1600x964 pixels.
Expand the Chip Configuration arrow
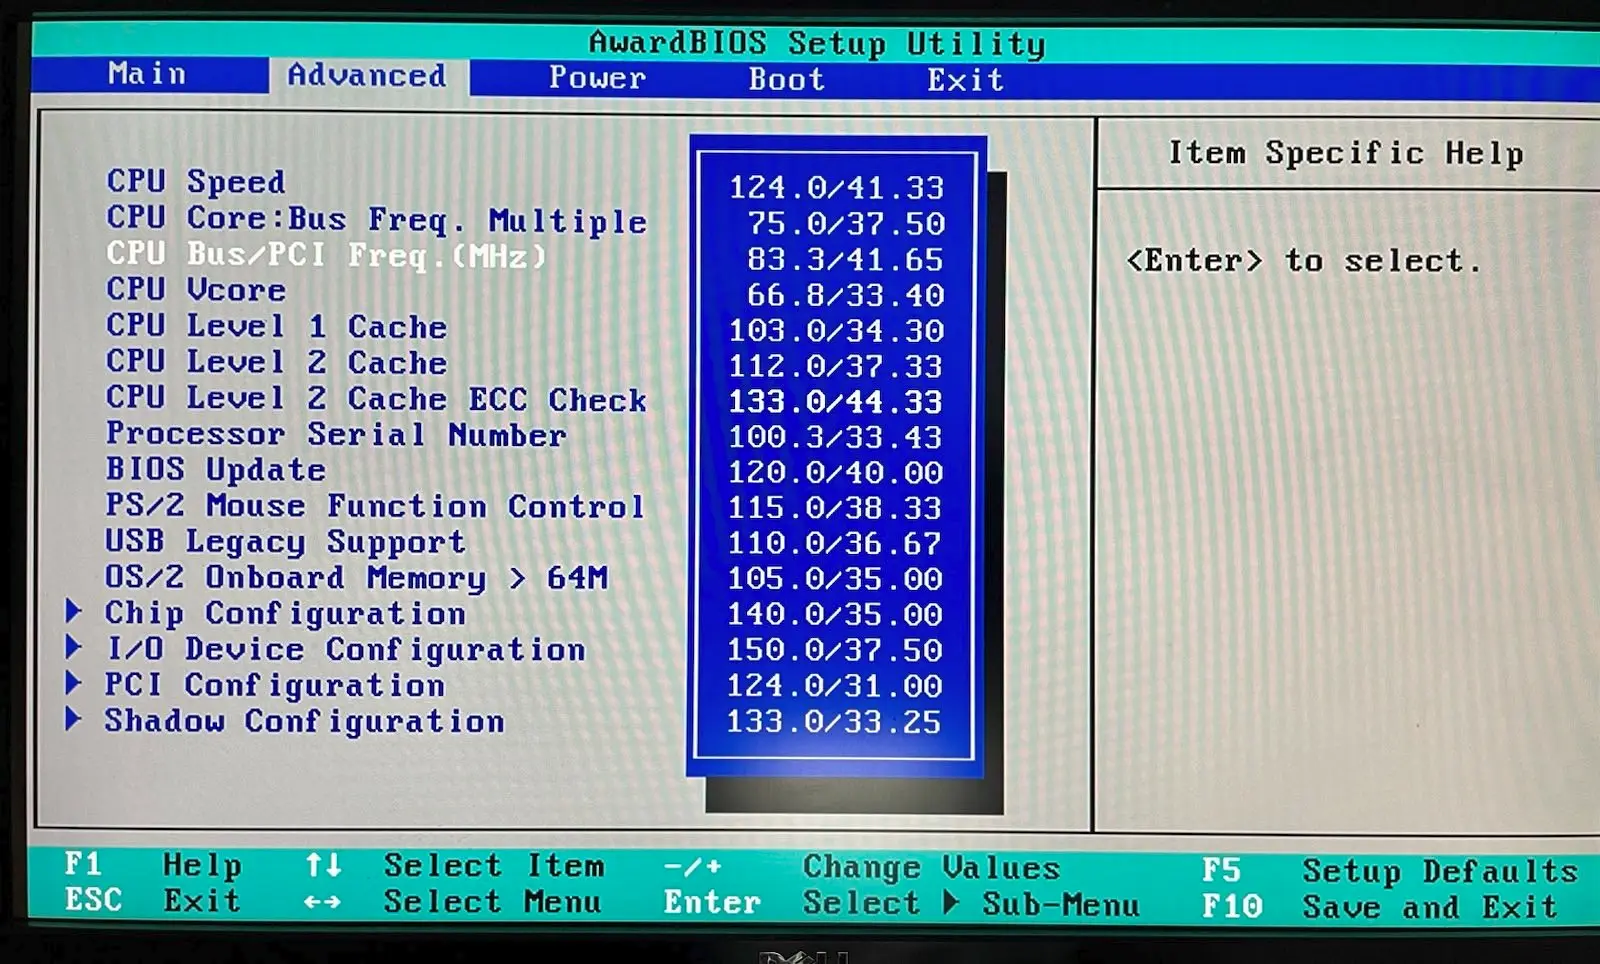coord(73,610)
